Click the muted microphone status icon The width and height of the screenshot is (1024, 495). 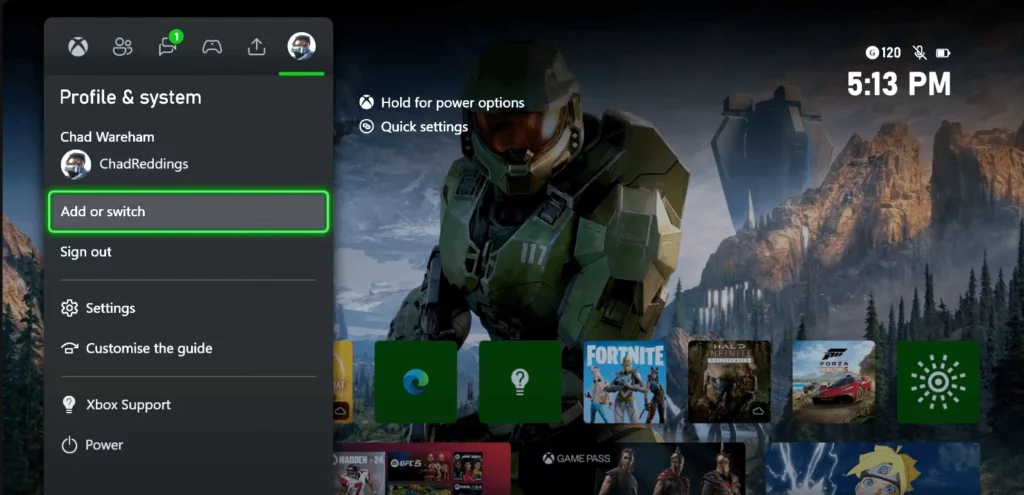point(920,53)
